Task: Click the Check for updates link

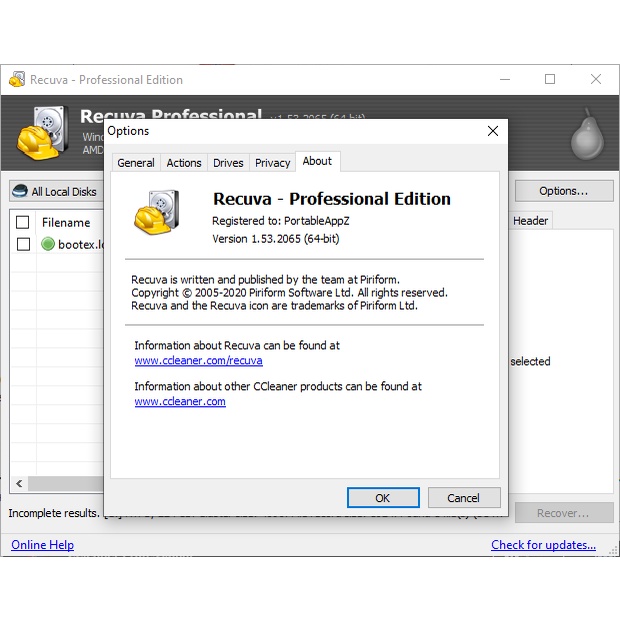Action: coord(543,545)
